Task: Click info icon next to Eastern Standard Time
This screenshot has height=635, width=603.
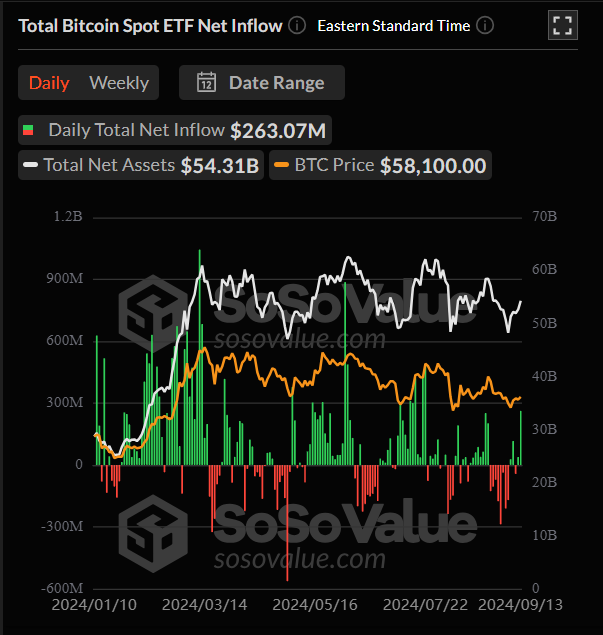Action: click(485, 26)
